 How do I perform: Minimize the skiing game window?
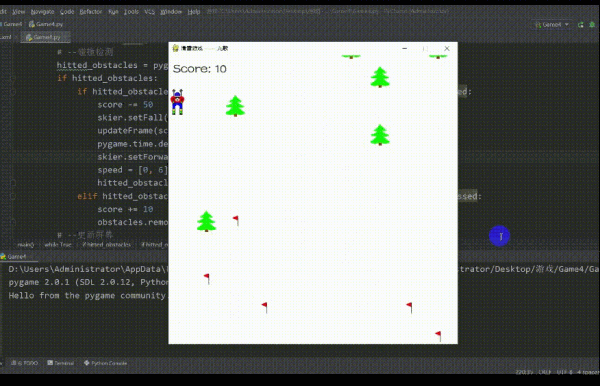pyautogui.click(x=404, y=49)
